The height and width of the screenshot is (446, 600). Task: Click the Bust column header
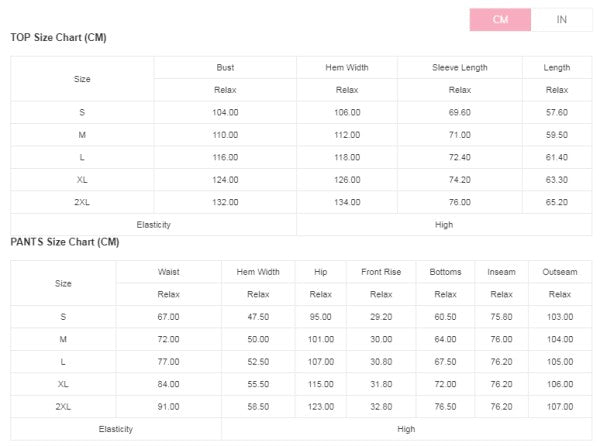tap(225, 67)
